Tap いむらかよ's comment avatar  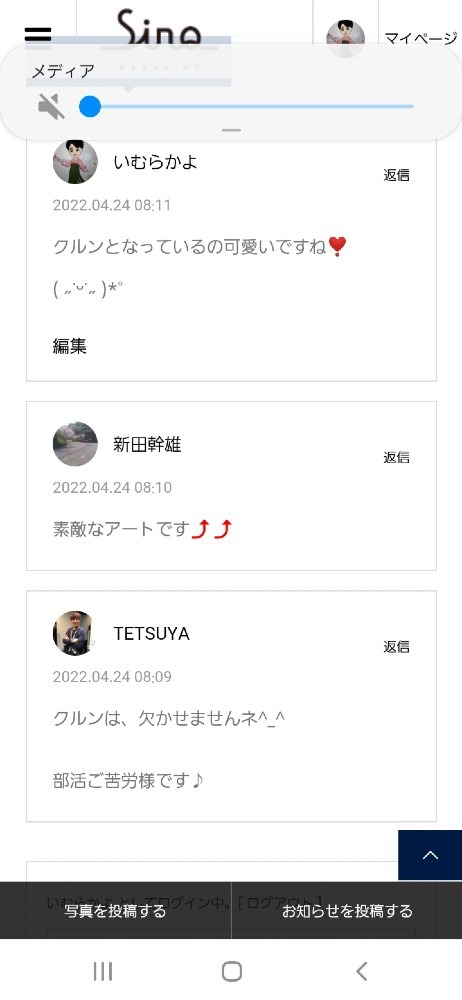click(75, 162)
